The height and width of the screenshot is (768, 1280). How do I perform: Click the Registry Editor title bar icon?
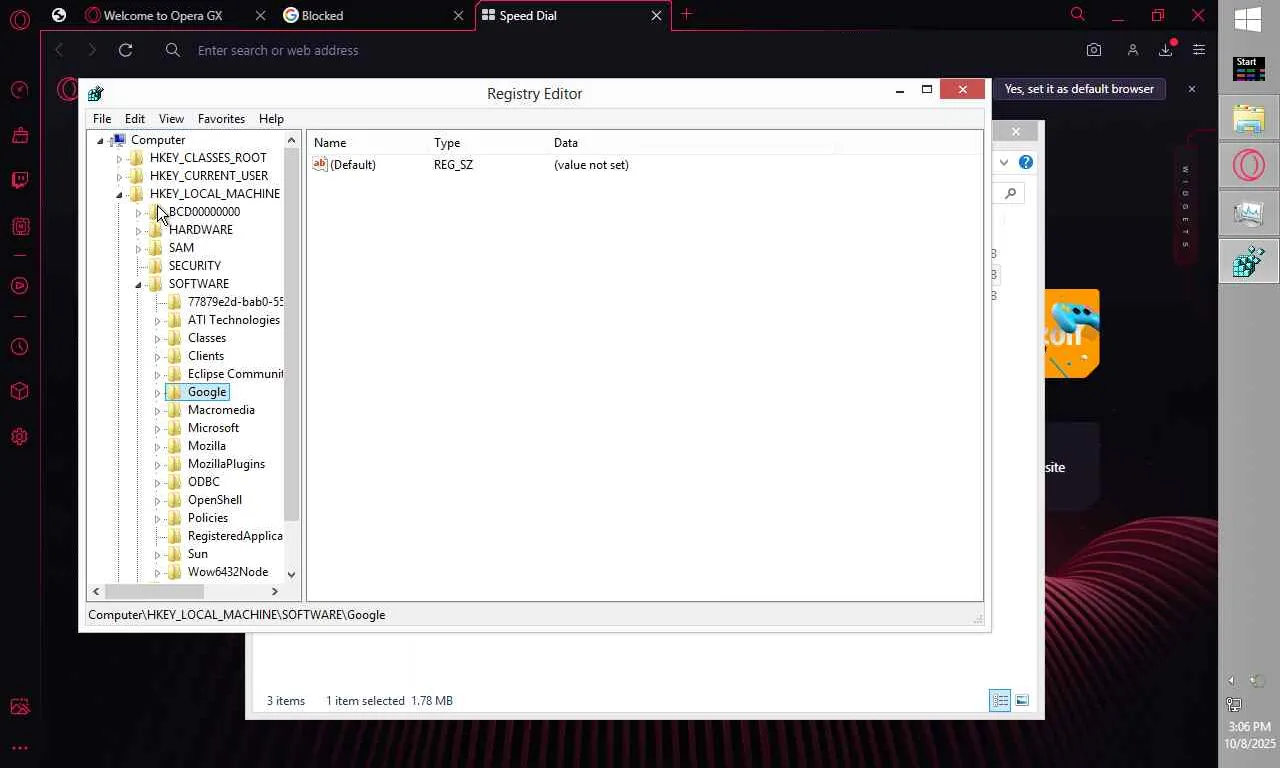pos(96,93)
